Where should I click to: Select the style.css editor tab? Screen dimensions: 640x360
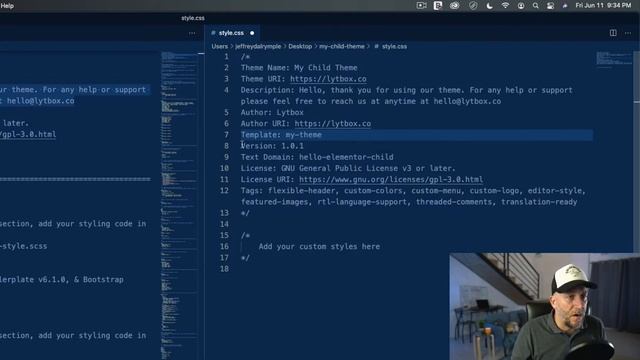[231, 33]
